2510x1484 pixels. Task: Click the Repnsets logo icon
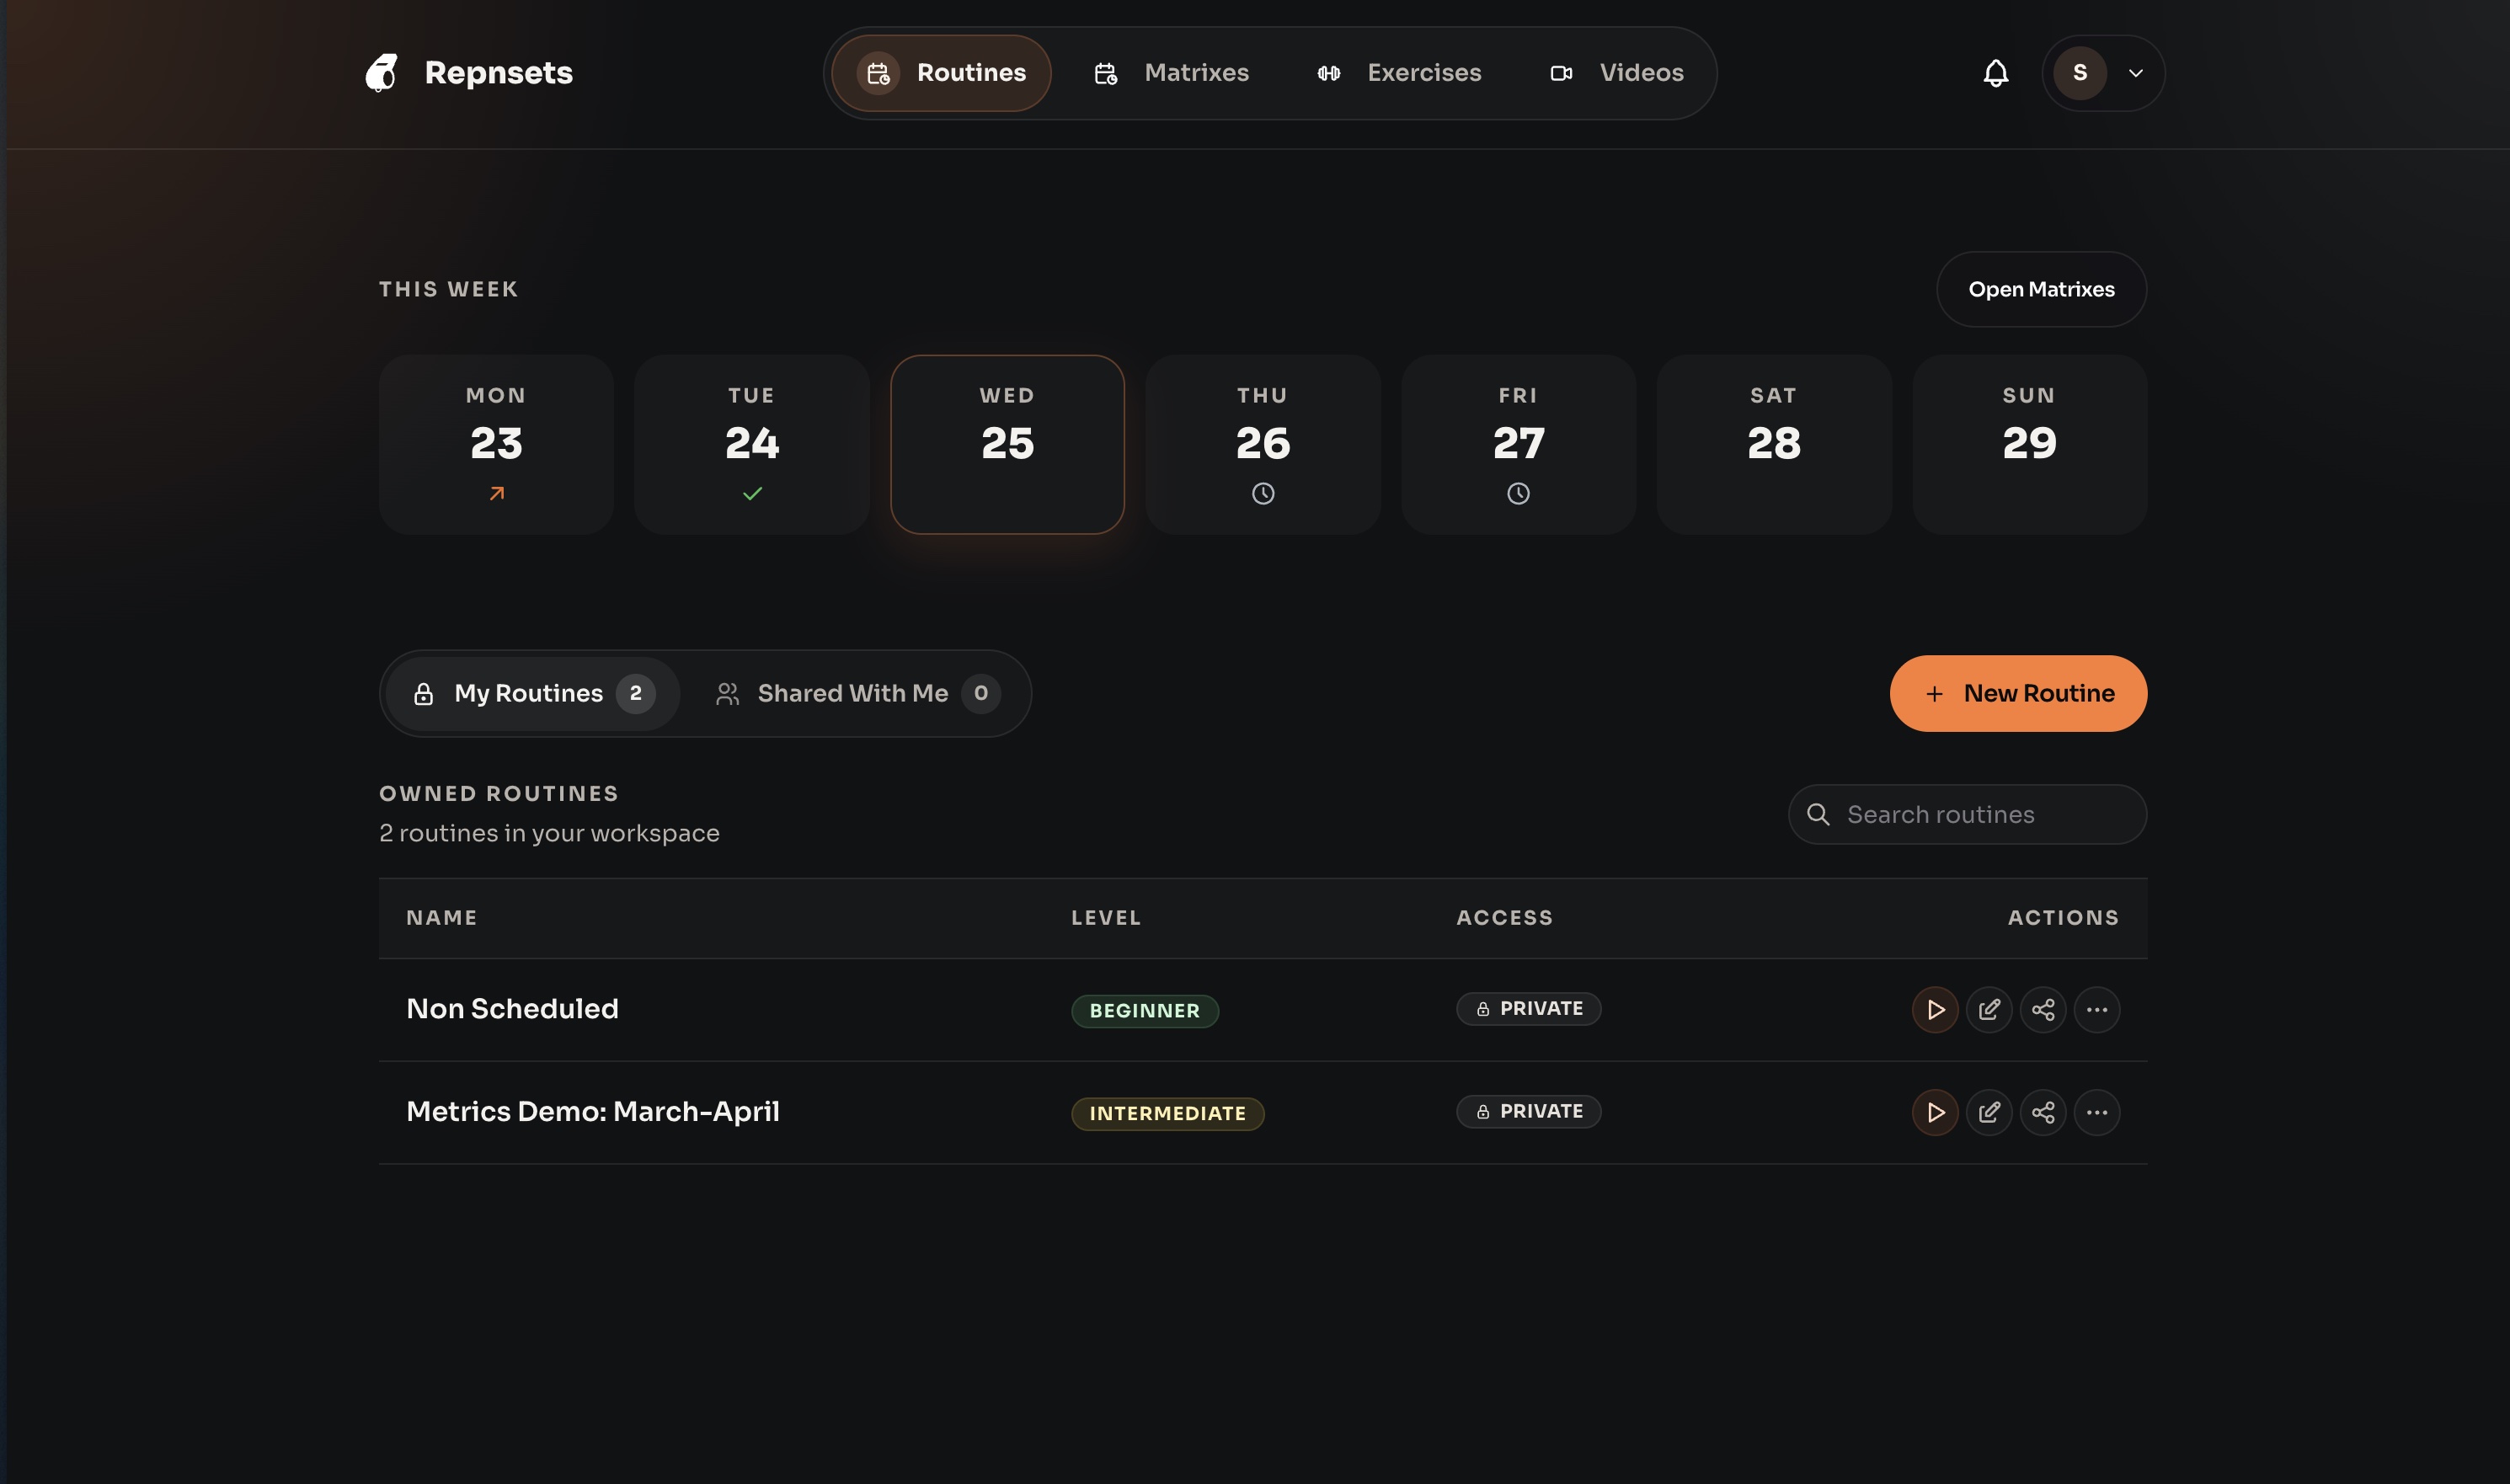click(x=383, y=72)
